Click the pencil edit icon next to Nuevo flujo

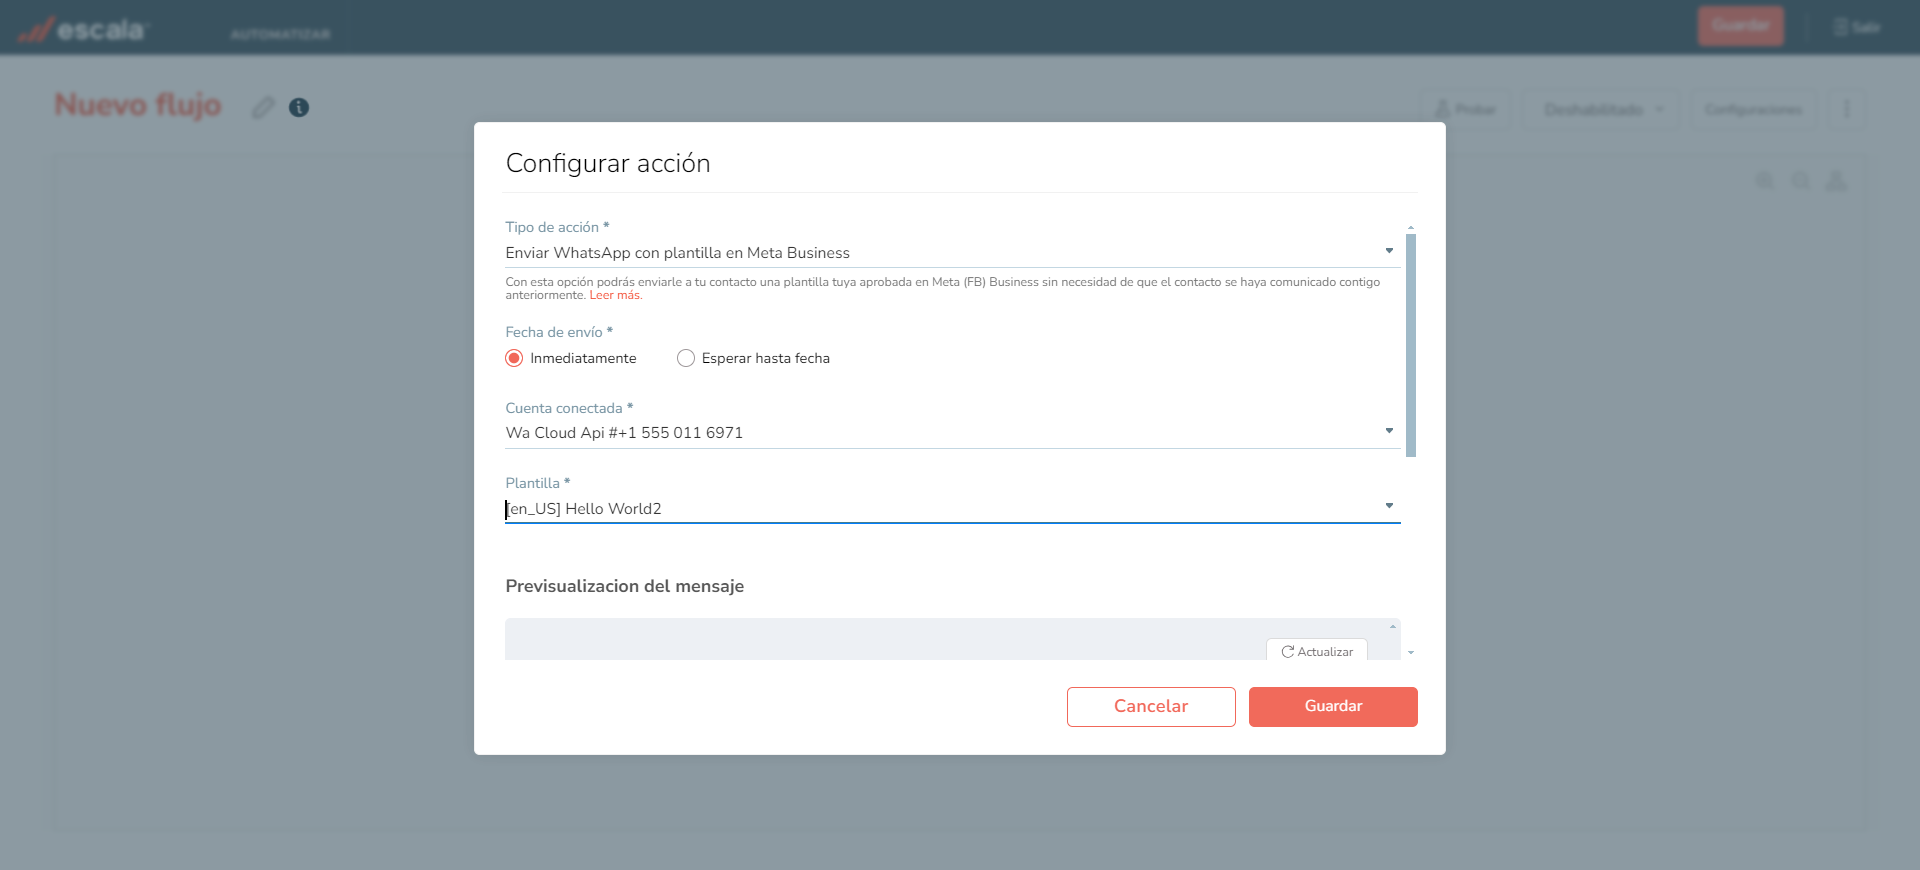(263, 107)
